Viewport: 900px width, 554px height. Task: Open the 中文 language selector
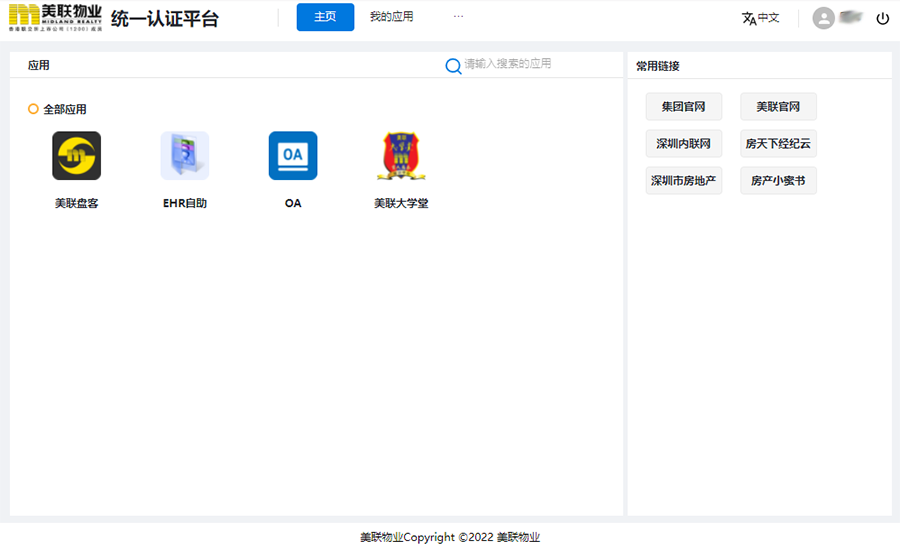(768, 18)
